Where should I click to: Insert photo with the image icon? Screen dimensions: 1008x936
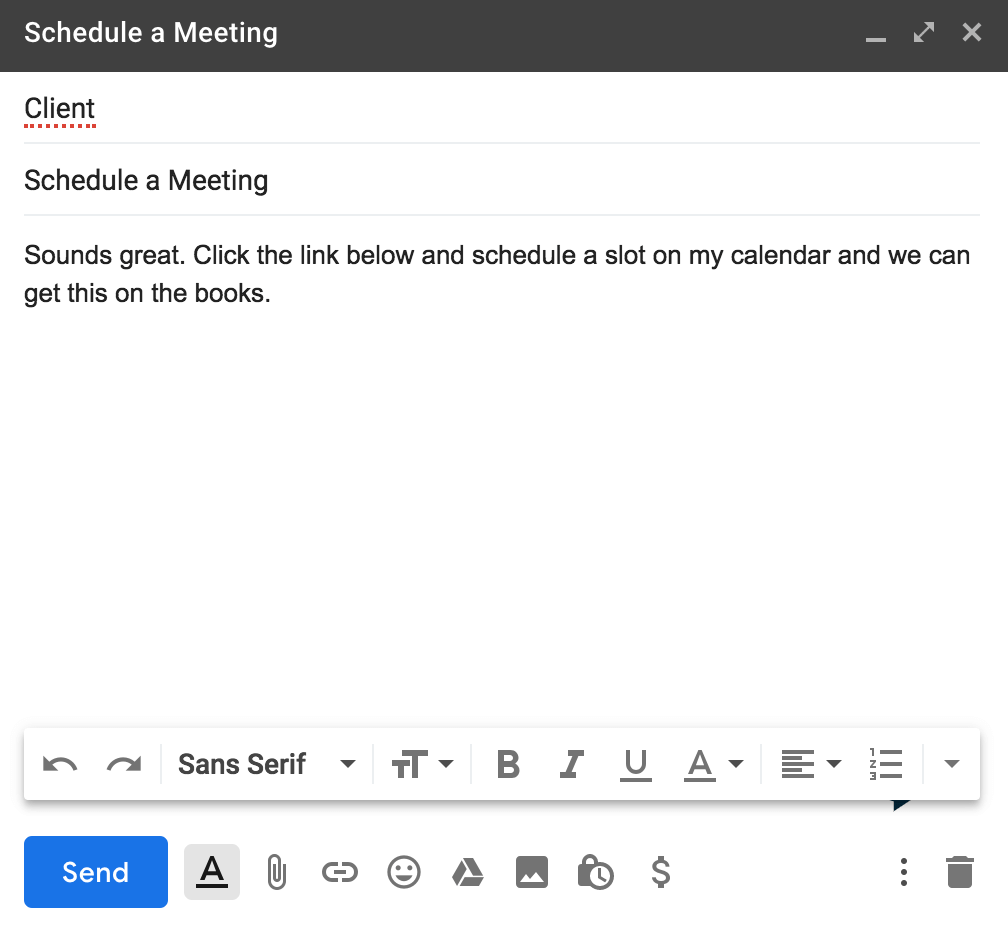point(532,872)
